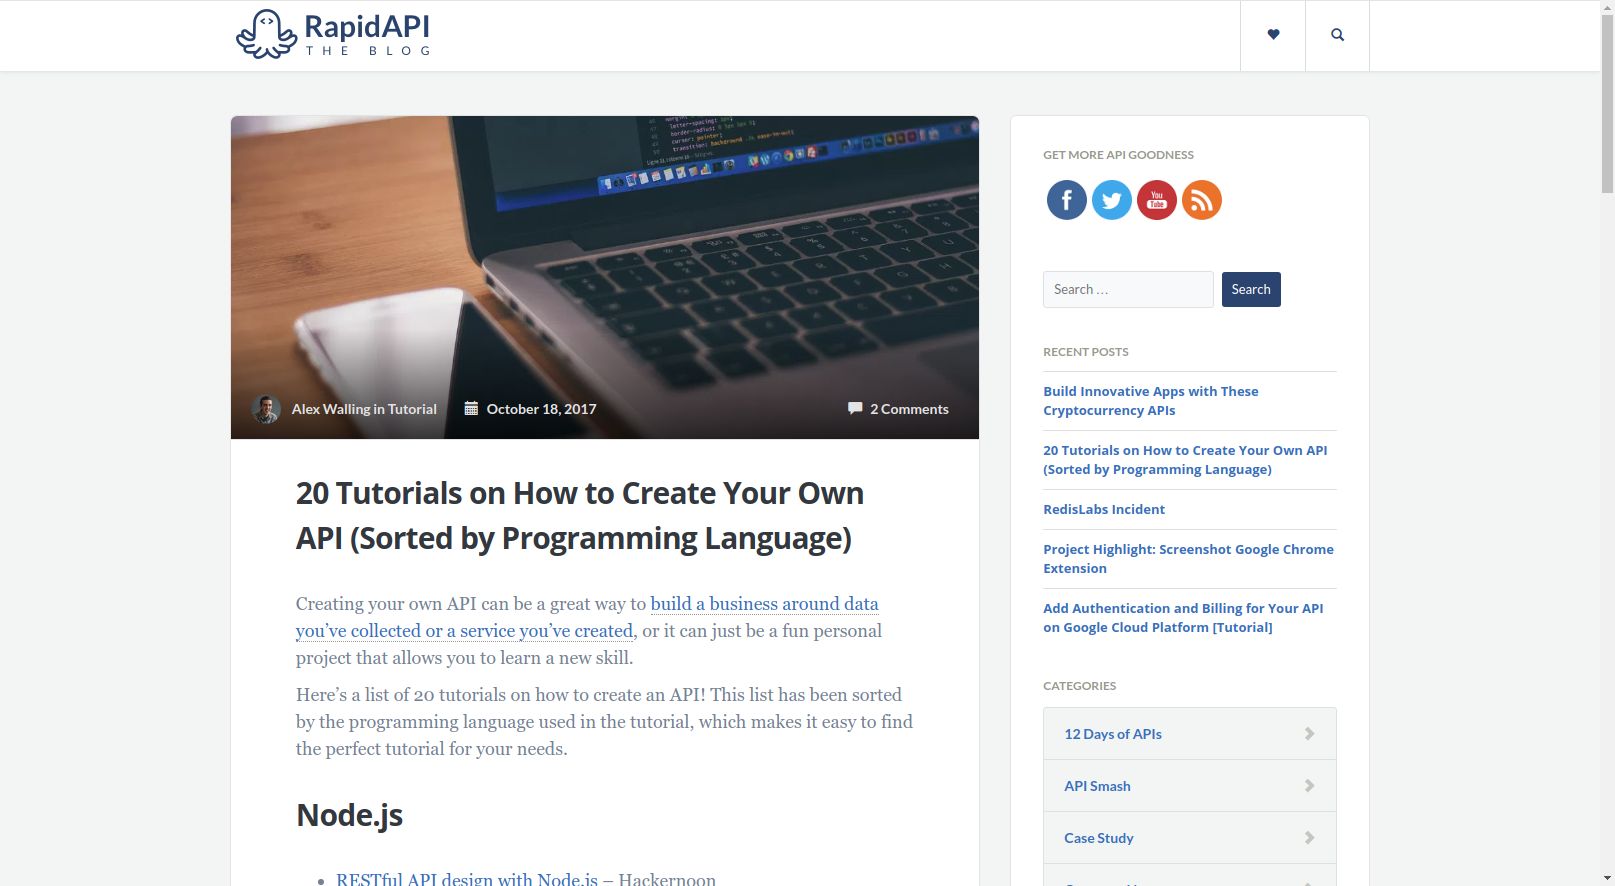
Task: Open recent post about Cryptocurrency APIs
Action: (x=1150, y=401)
